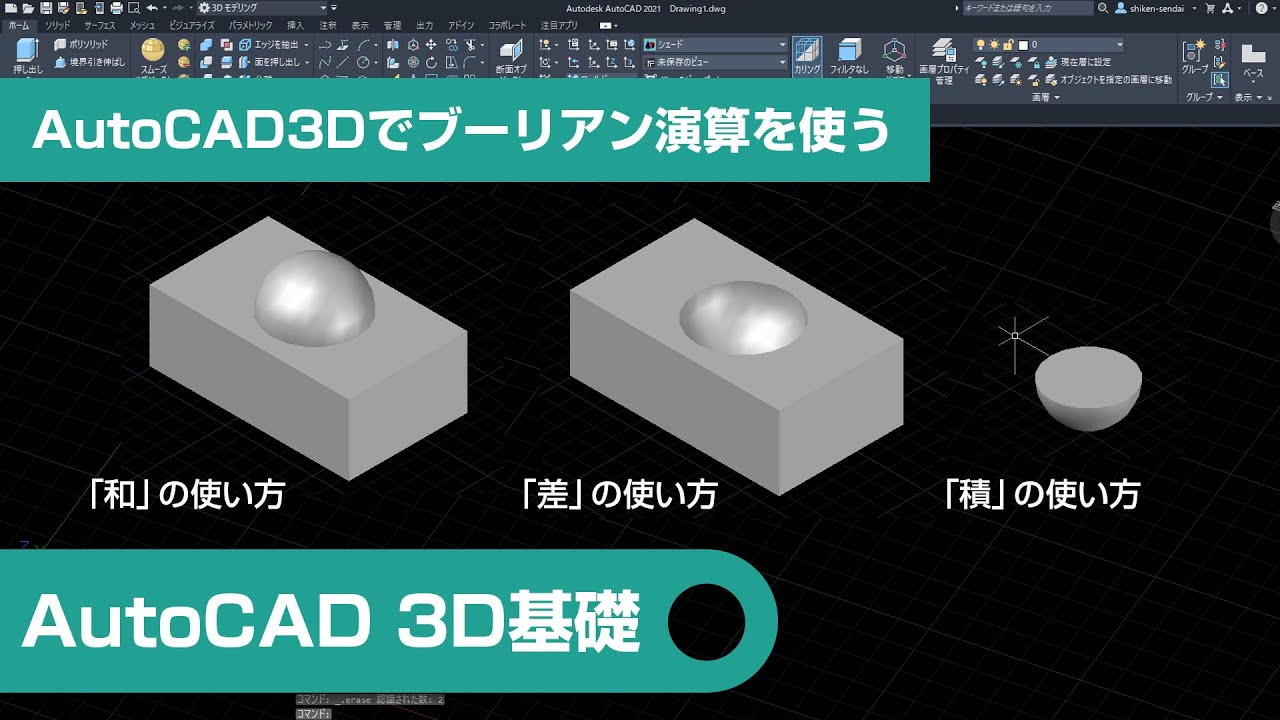Switch to the 出力 ribbon tab
The width and height of the screenshot is (1280, 720).
click(424, 25)
